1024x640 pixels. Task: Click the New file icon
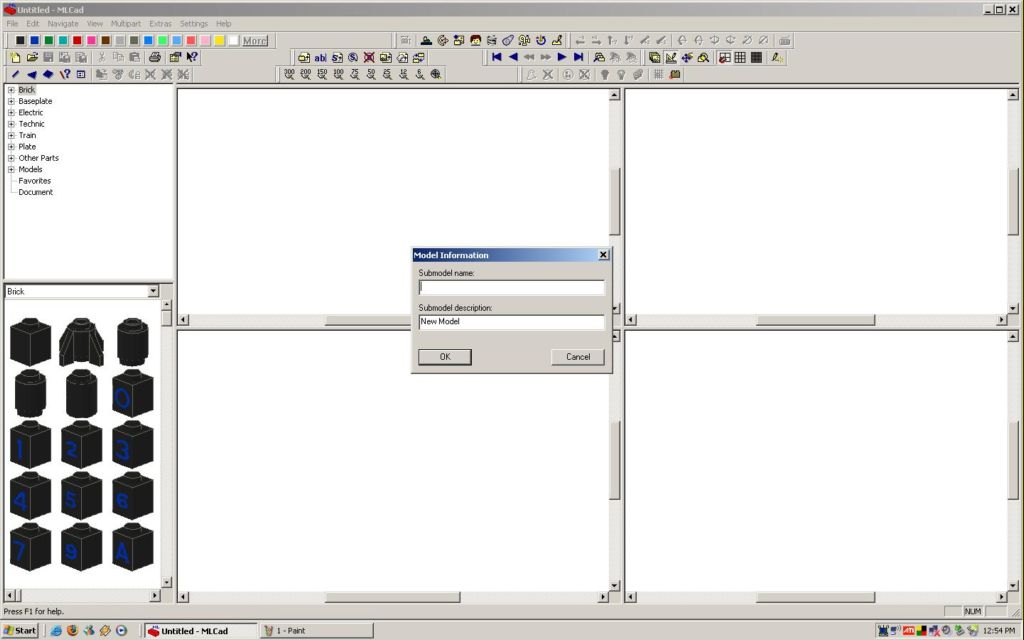pos(15,58)
